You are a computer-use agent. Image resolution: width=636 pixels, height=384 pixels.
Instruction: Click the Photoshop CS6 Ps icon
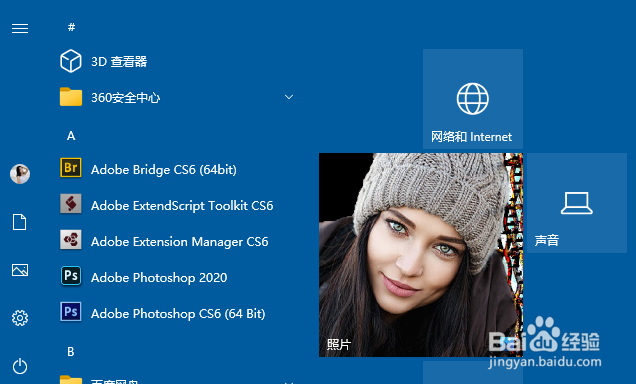point(71,312)
